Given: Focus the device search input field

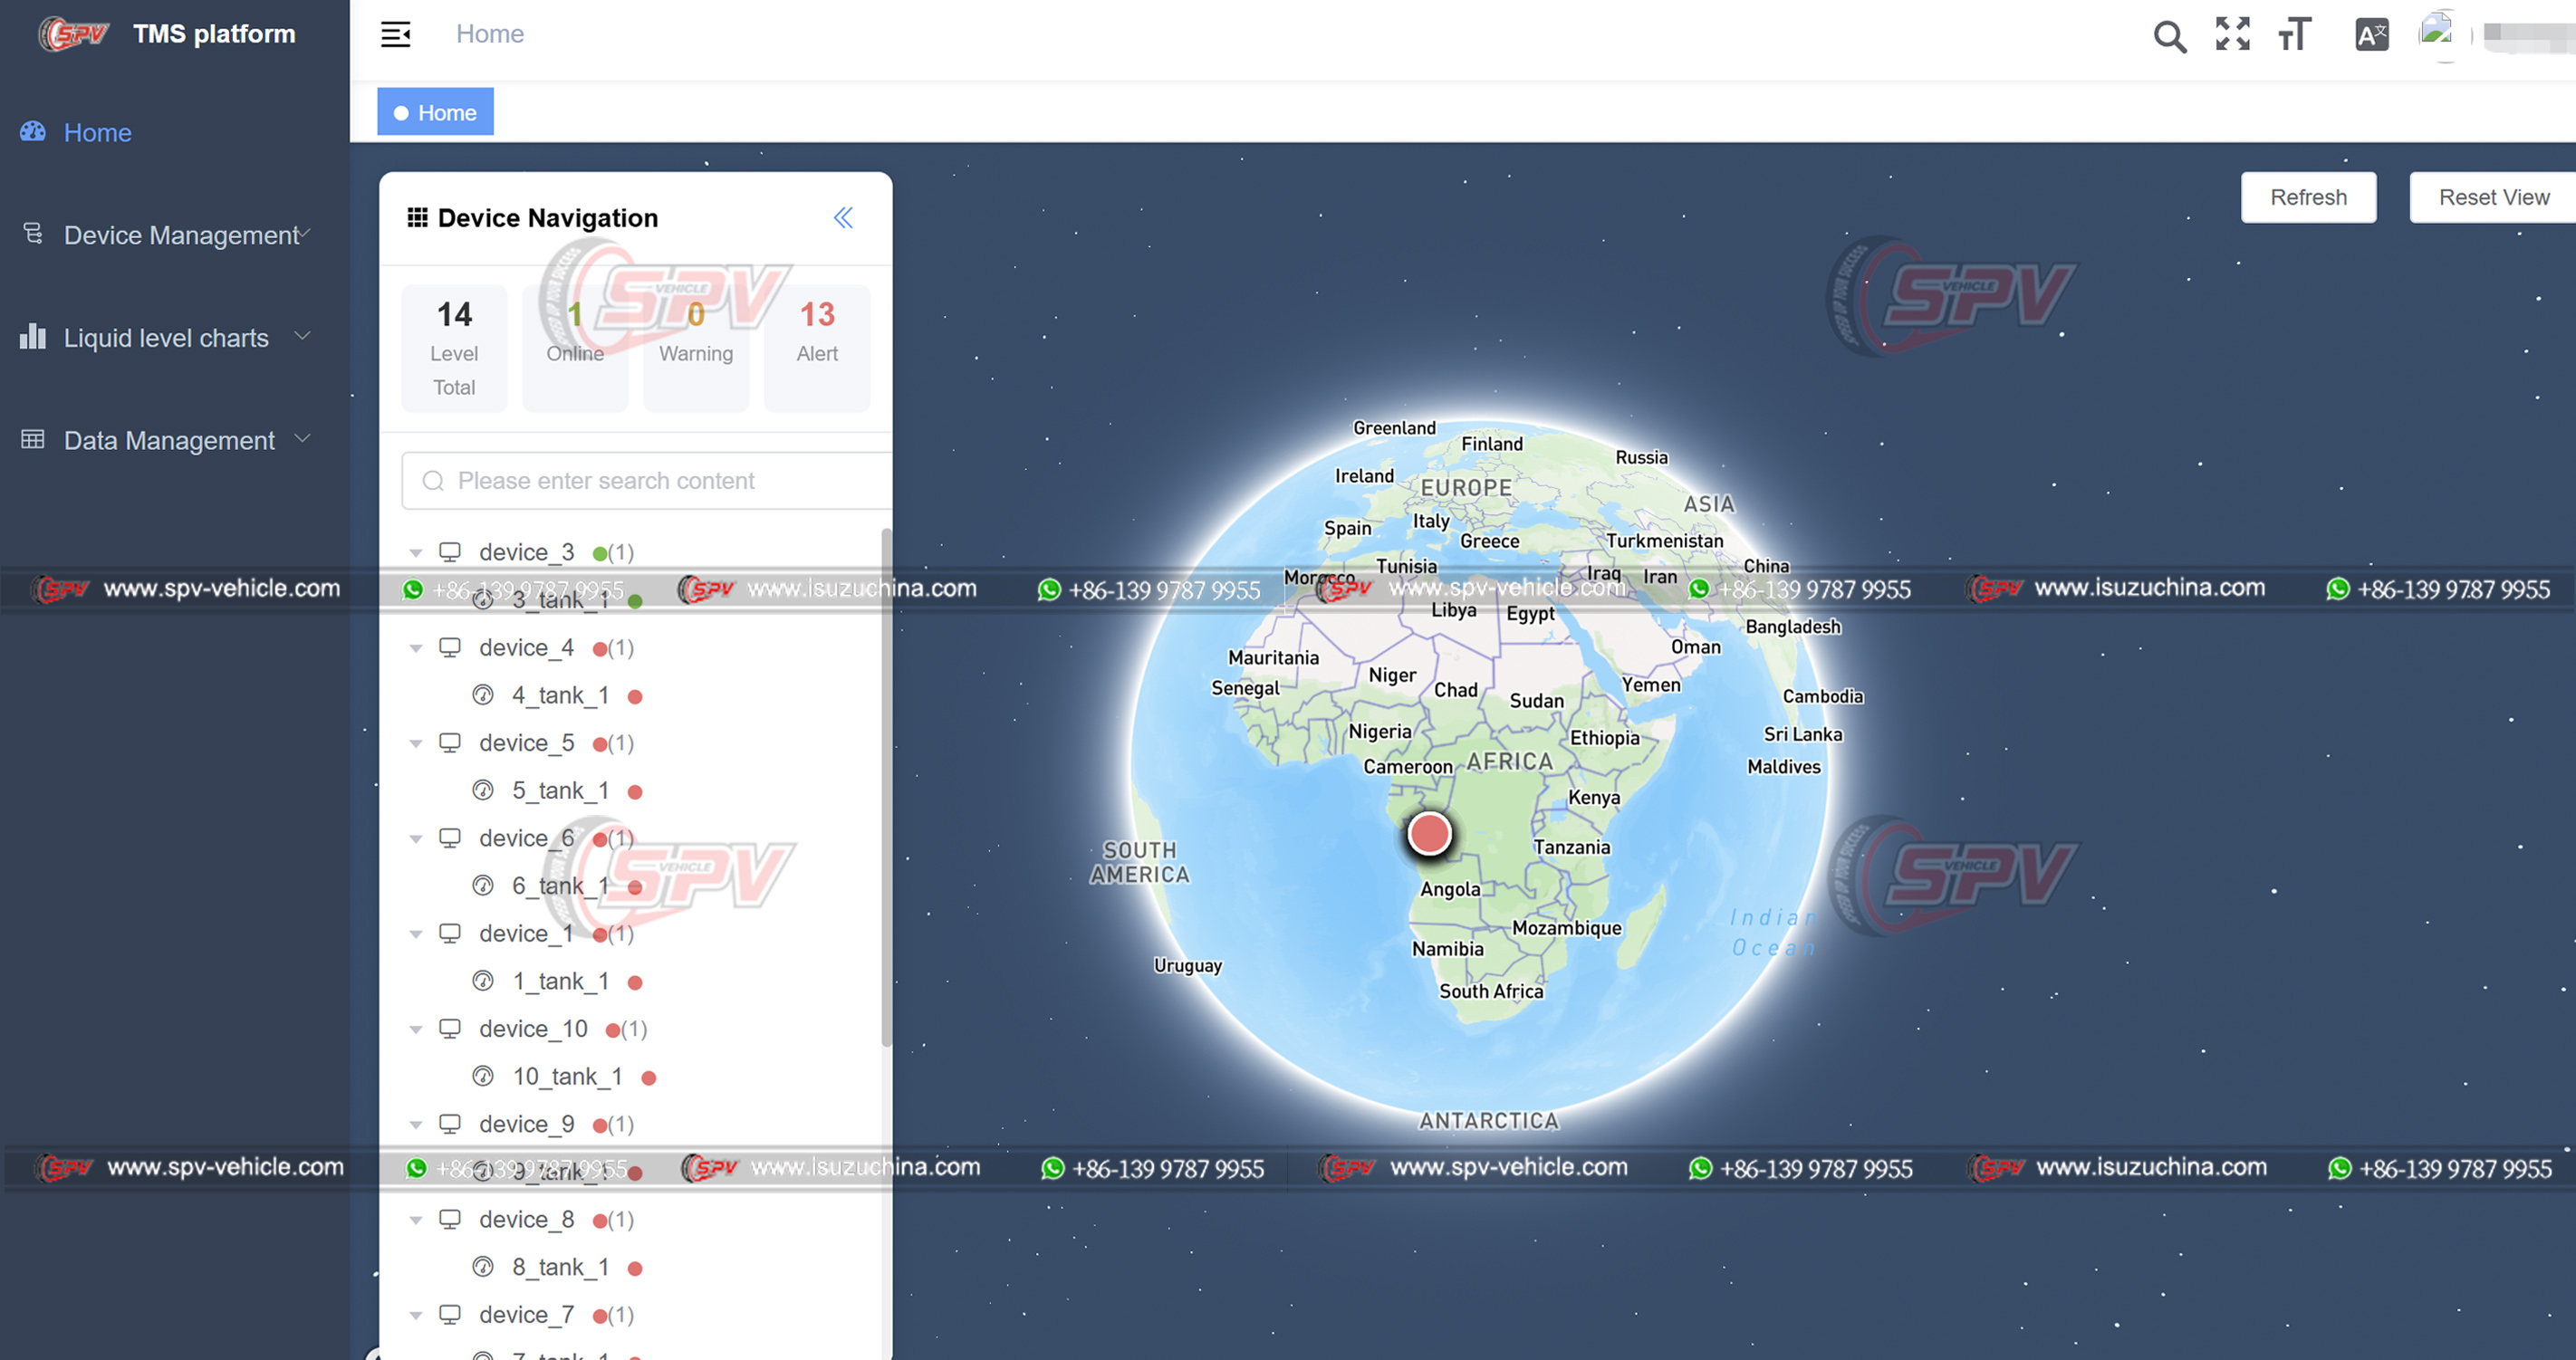Looking at the screenshot, I should (x=647, y=481).
